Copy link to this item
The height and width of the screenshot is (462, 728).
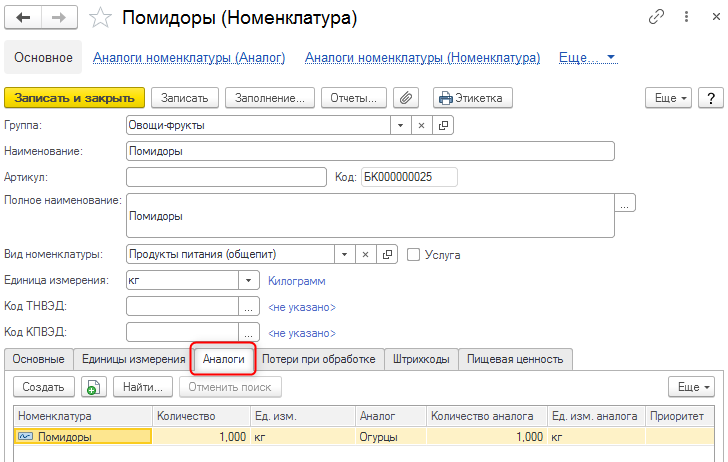(x=657, y=17)
